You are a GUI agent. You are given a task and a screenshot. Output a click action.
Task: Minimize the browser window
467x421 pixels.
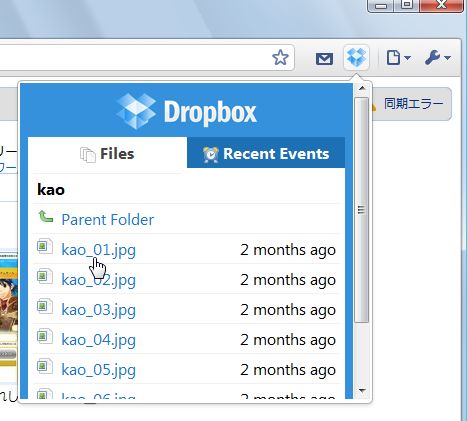[x=382, y=5]
